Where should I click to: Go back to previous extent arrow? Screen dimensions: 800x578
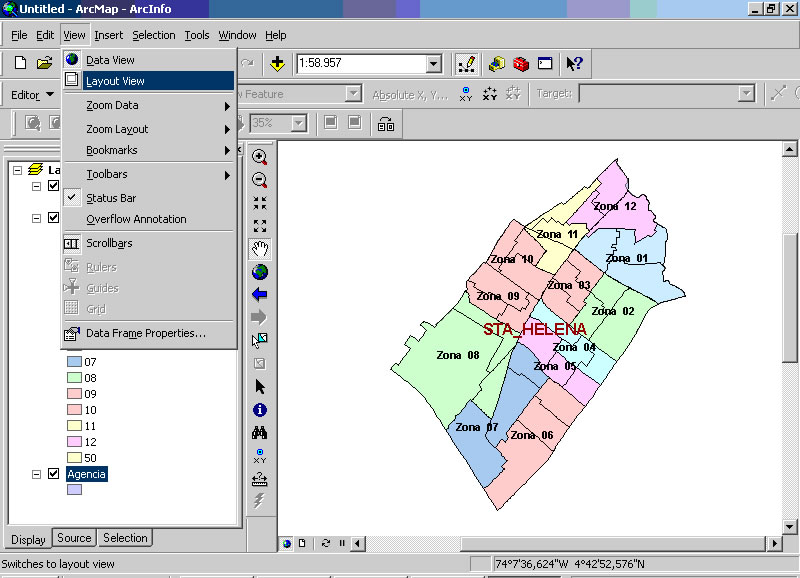(x=260, y=294)
